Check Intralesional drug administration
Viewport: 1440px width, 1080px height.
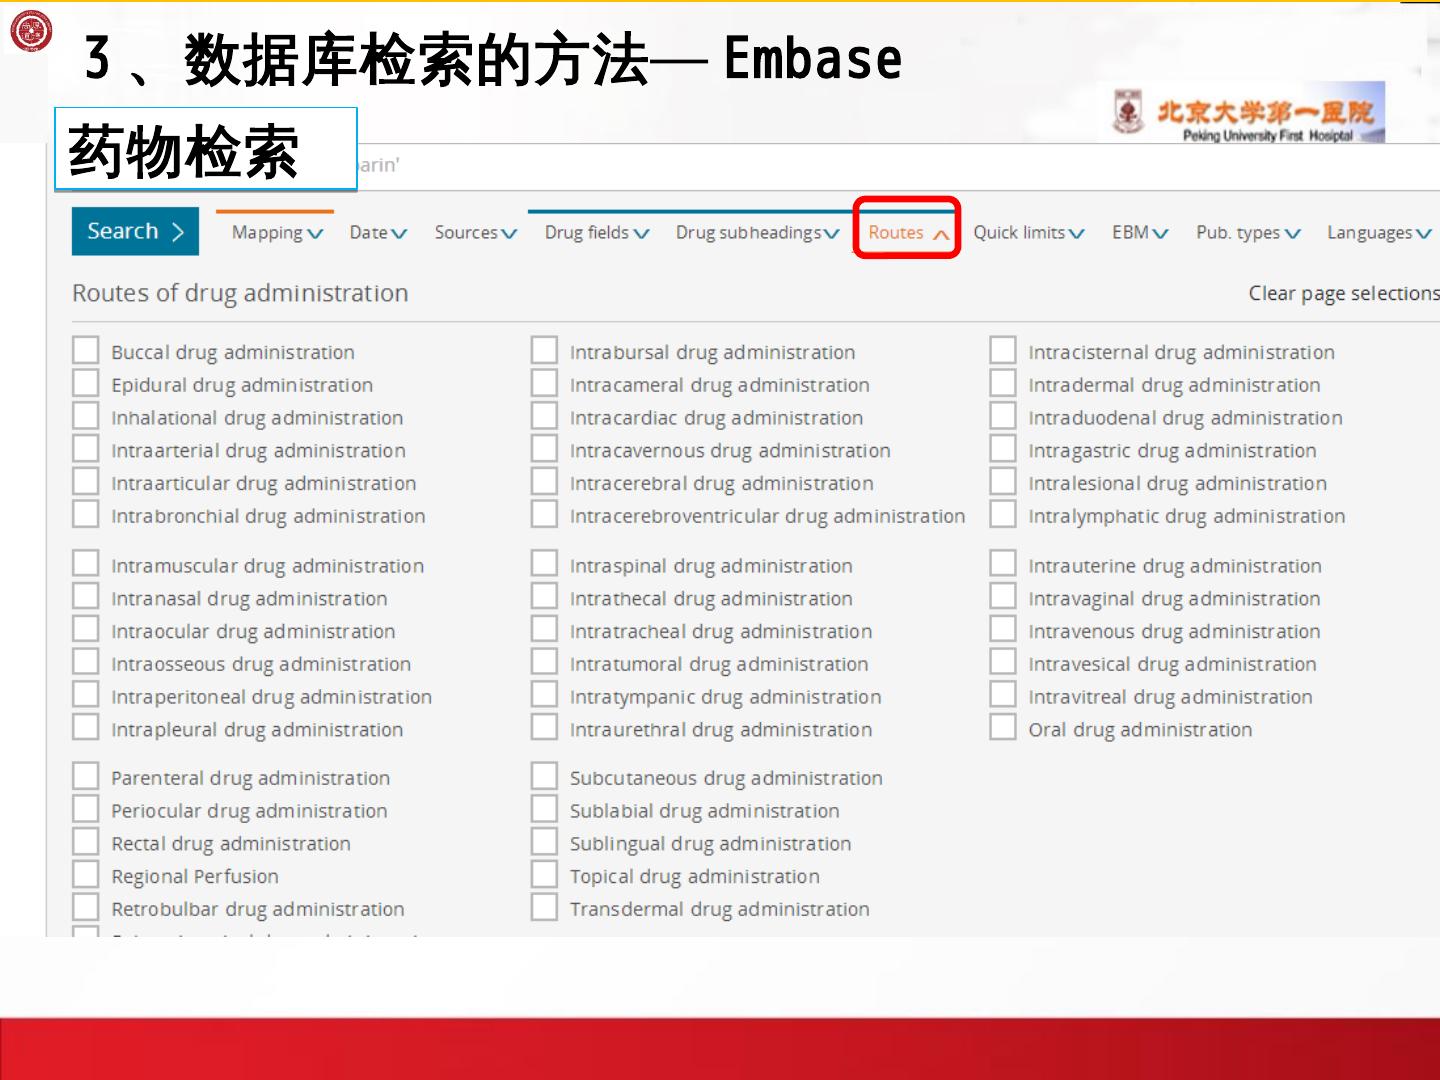click(1003, 482)
